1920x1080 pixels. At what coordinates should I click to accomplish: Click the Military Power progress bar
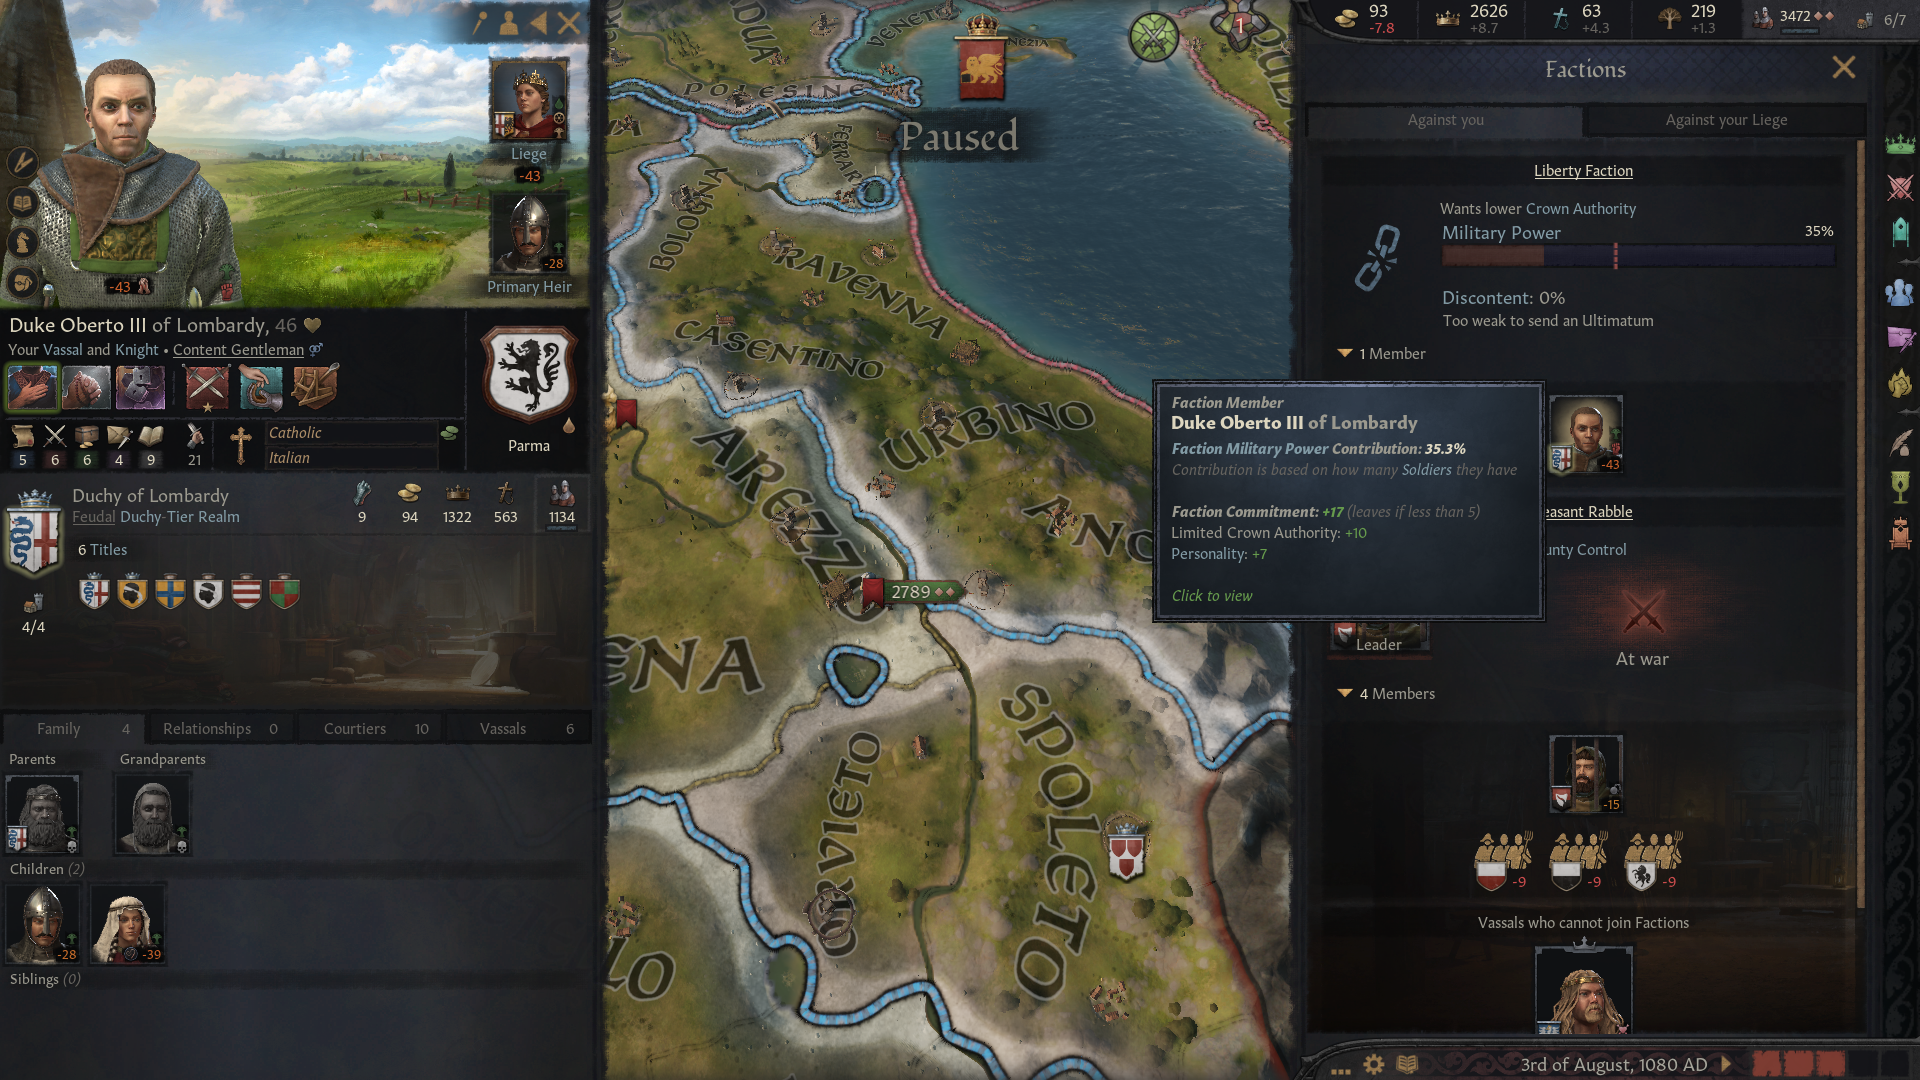(x=1638, y=256)
